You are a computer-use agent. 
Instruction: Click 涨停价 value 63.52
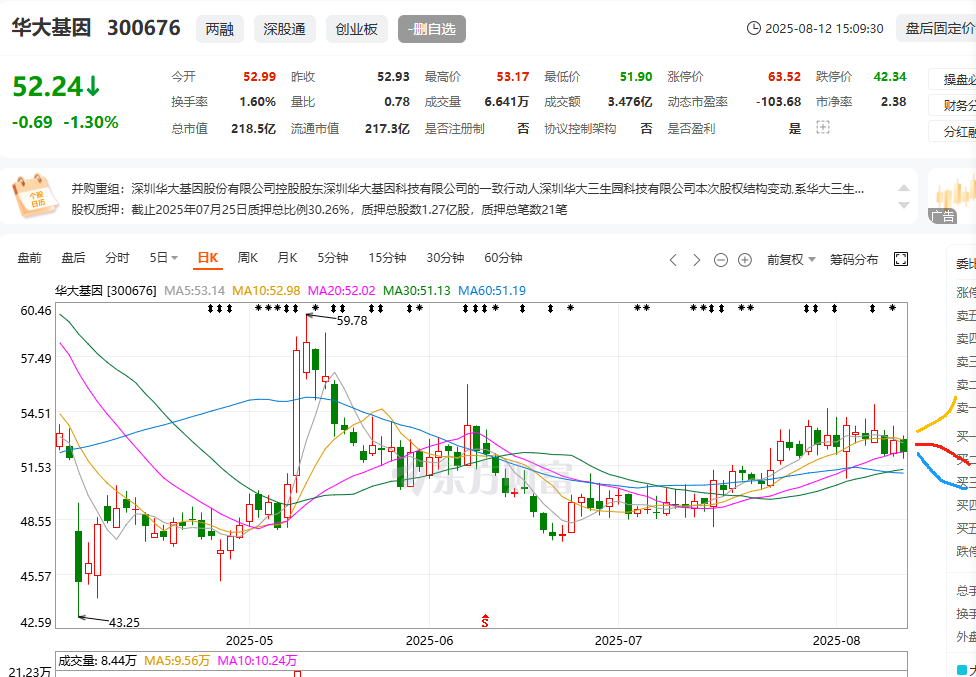[x=784, y=77]
